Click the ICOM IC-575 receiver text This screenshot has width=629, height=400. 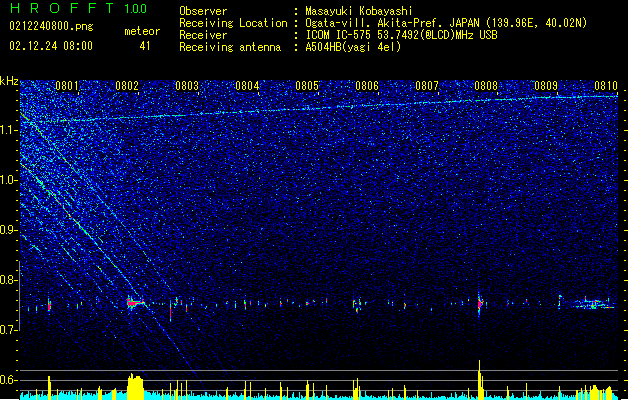(x=401, y=35)
